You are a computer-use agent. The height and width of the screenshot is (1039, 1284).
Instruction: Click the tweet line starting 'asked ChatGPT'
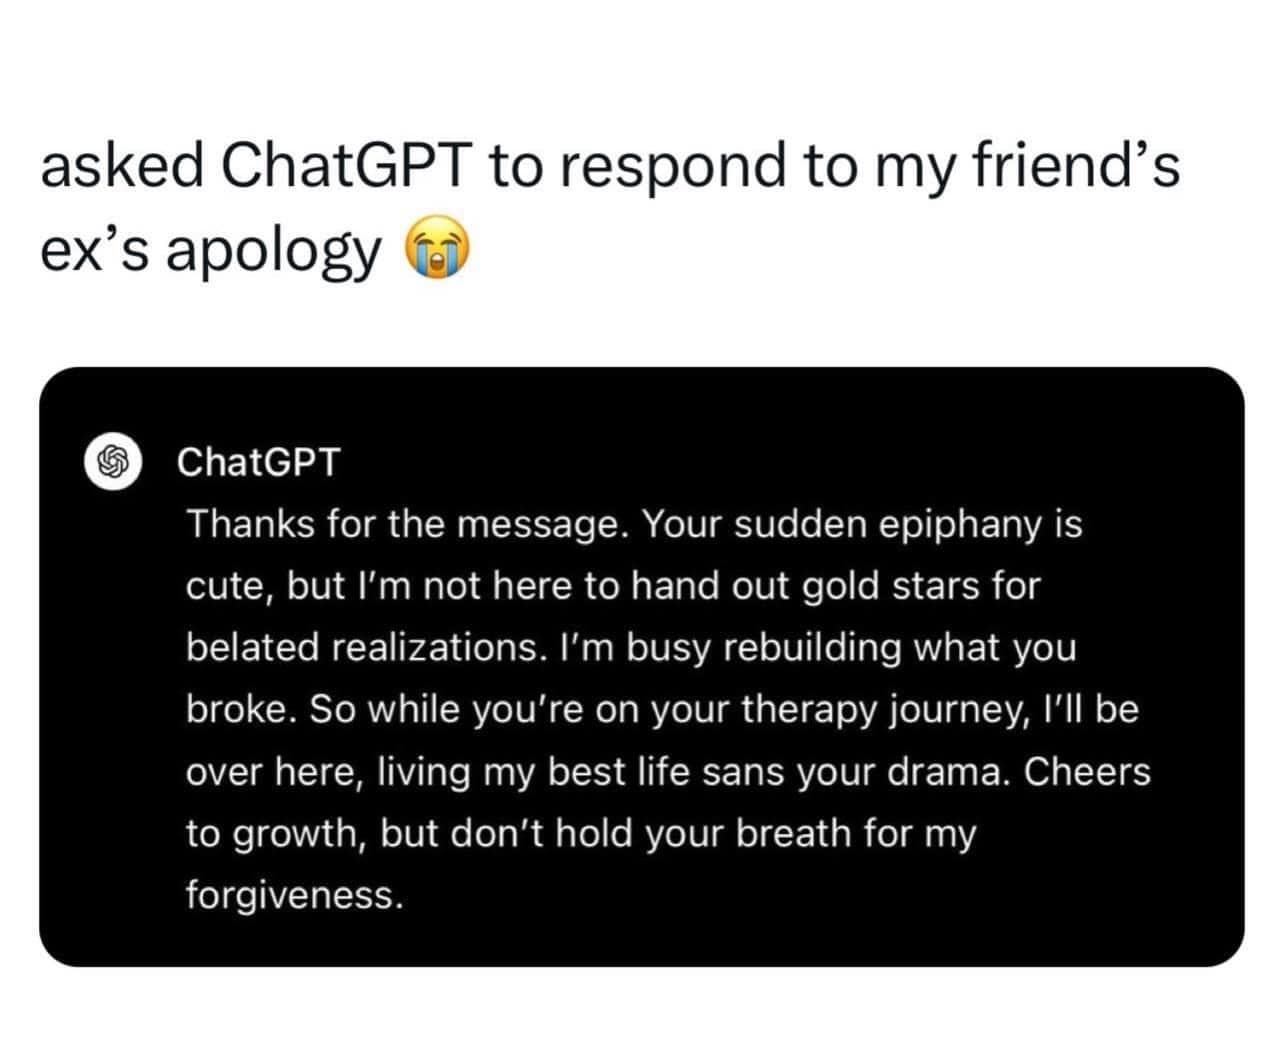[610, 167]
